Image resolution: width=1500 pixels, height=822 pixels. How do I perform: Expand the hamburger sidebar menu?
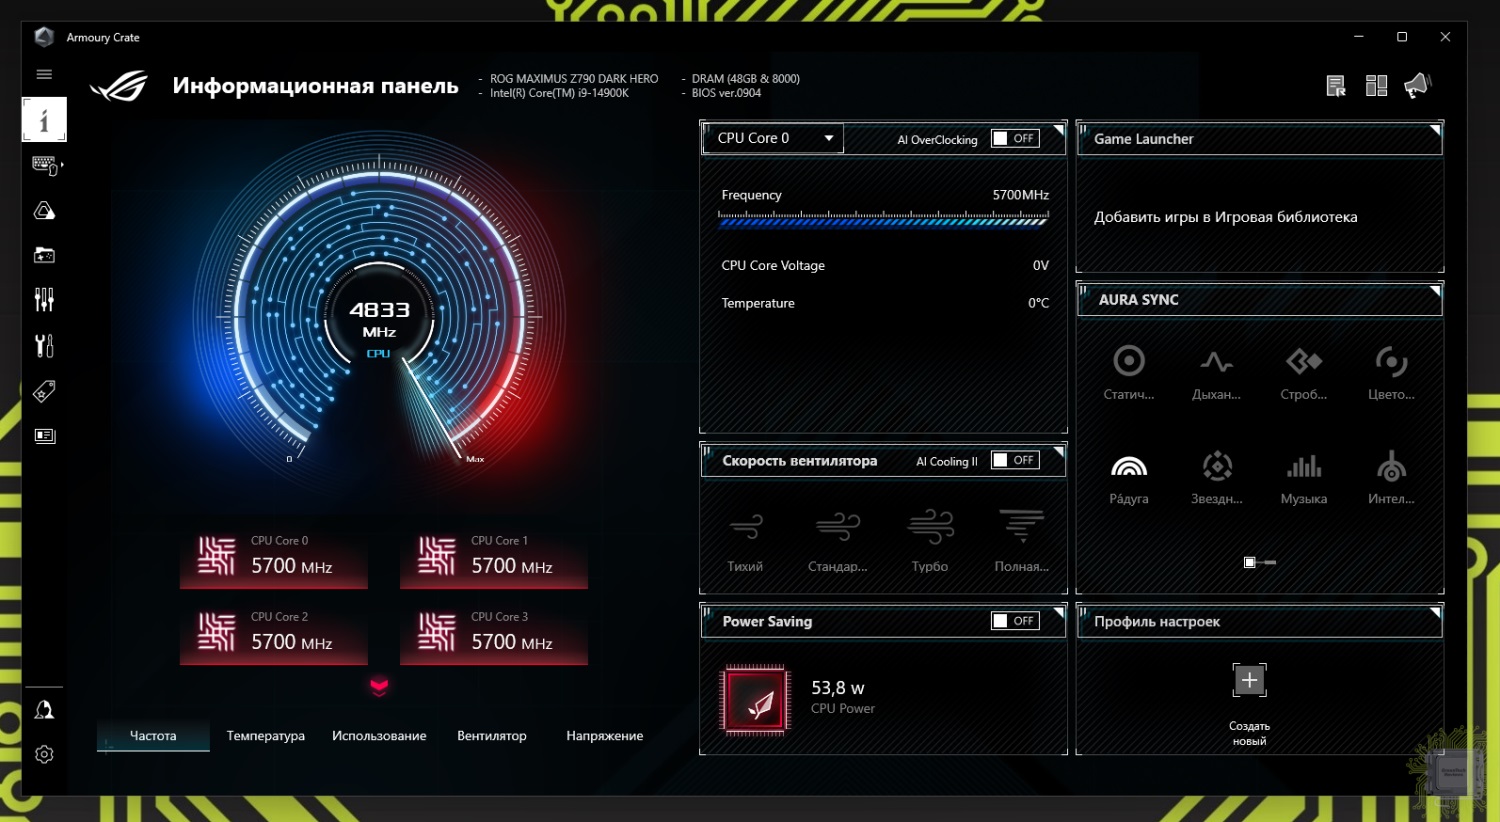click(44, 74)
